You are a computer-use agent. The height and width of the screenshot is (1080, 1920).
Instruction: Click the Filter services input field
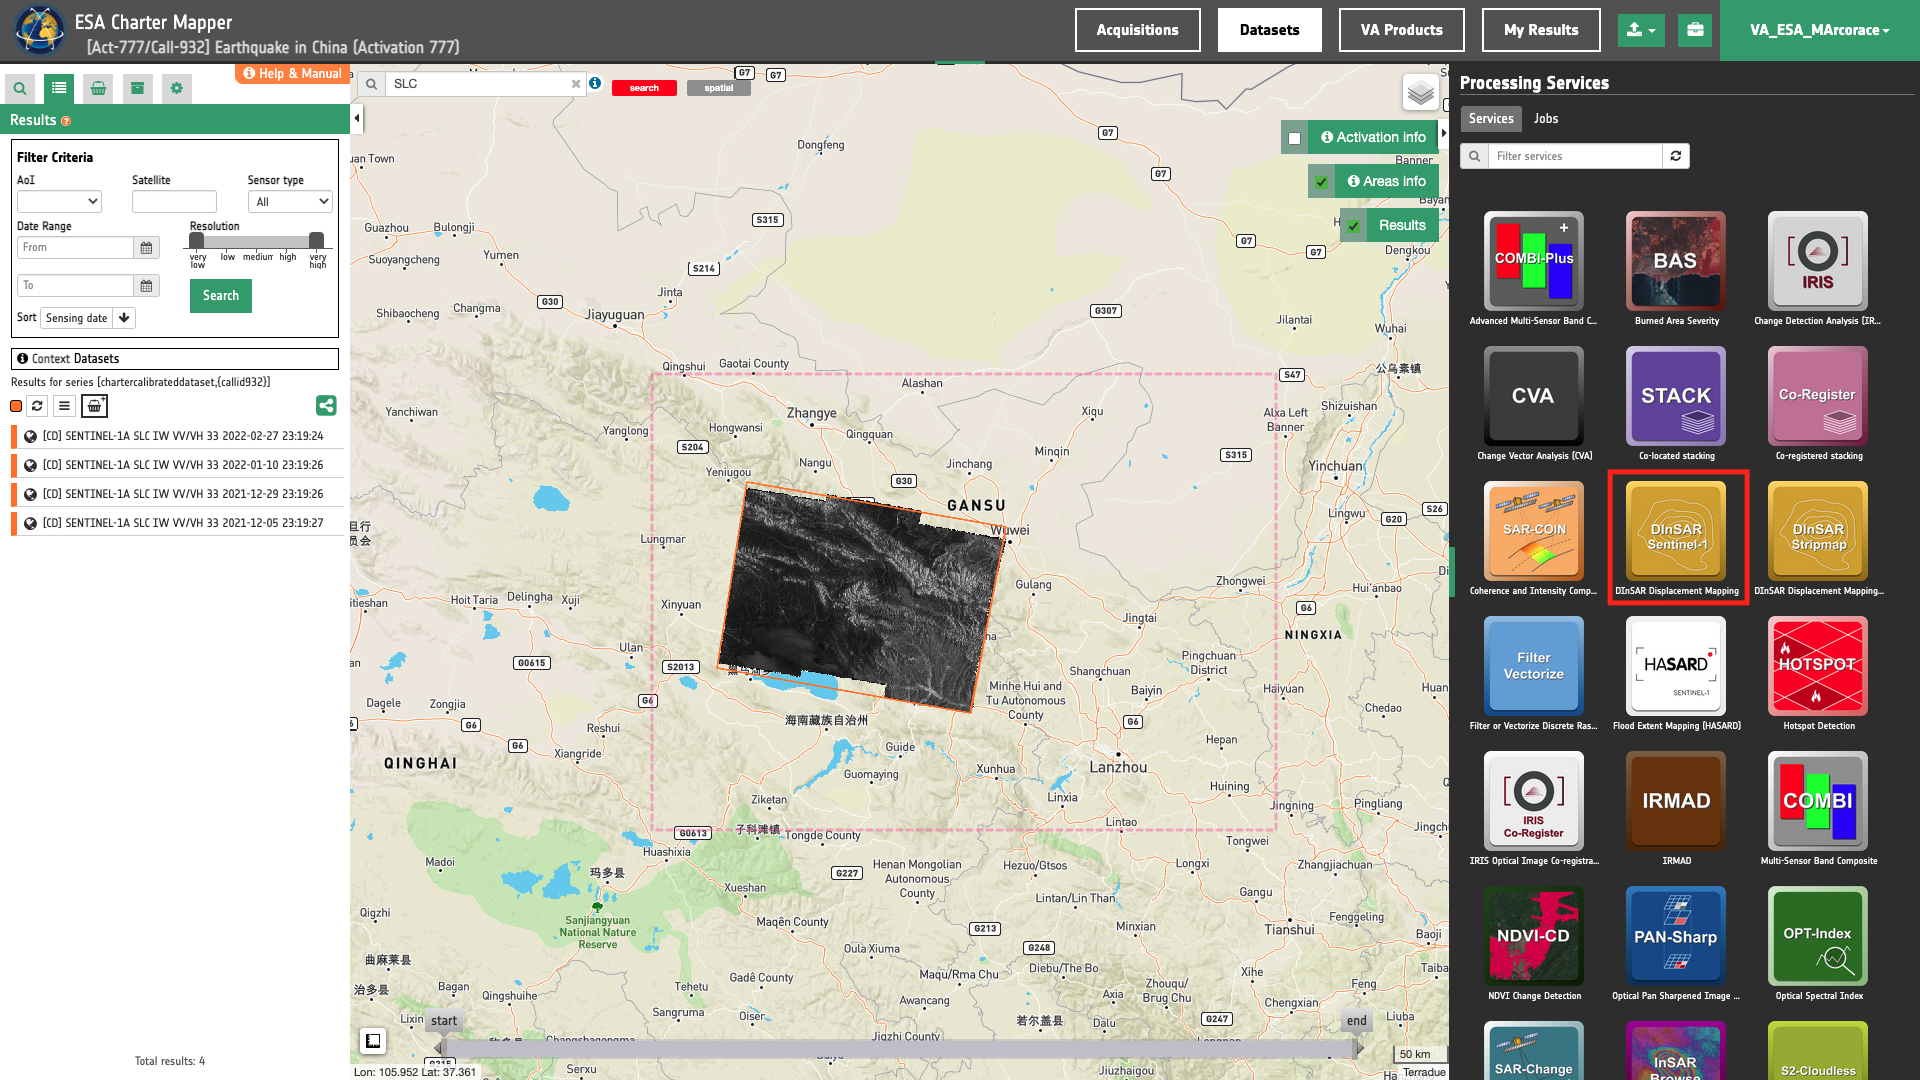(1575, 156)
